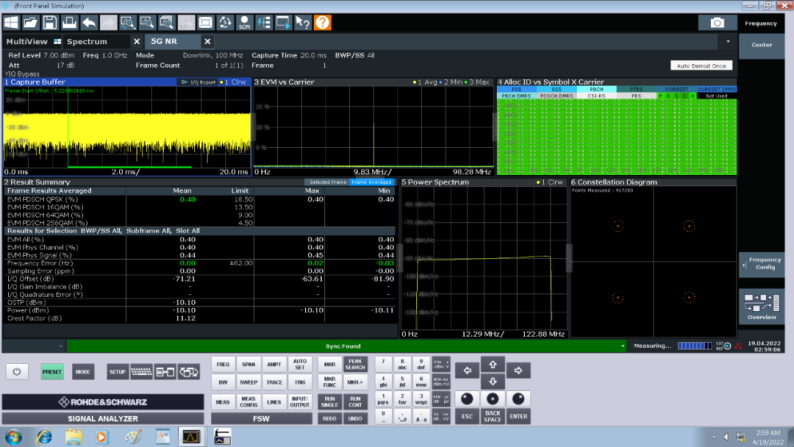Switch to the Spectrum tab

pyautogui.click(x=87, y=41)
